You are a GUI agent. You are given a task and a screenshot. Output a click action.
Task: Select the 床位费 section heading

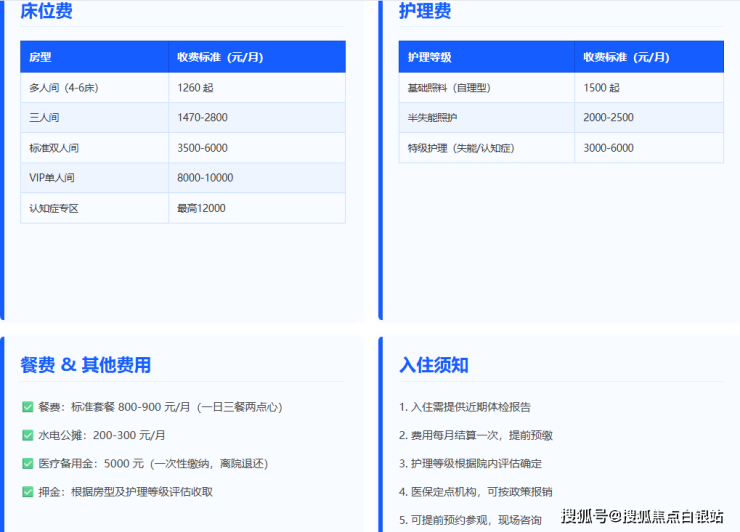pyautogui.click(x=46, y=11)
